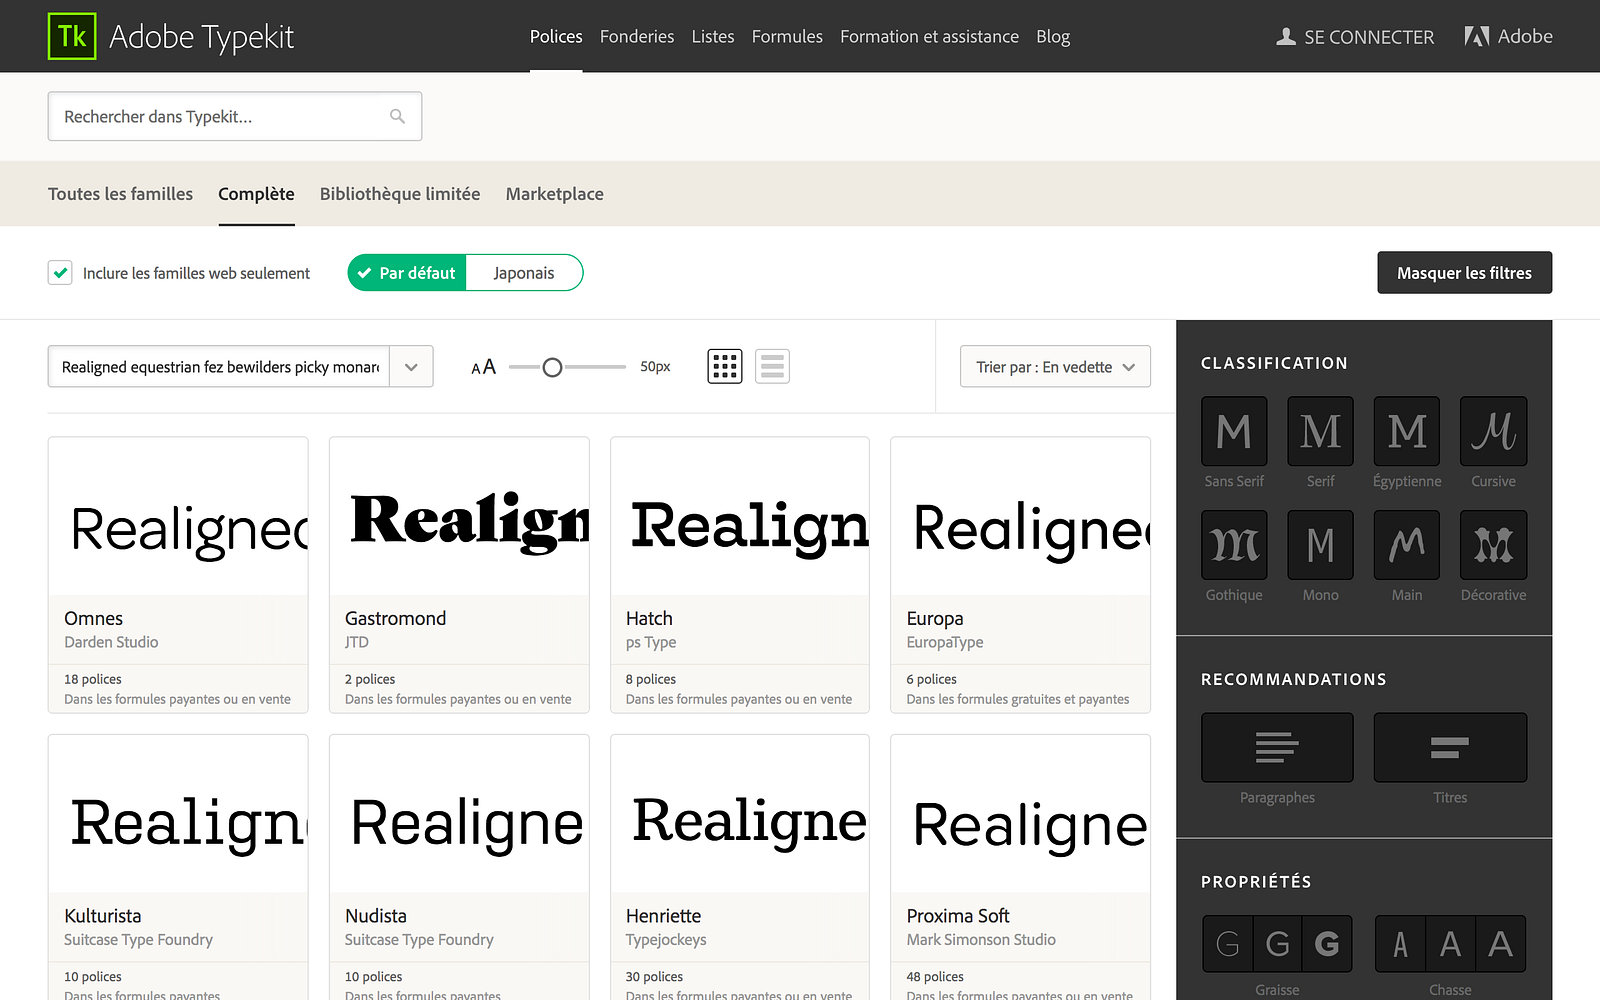The height and width of the screenshot is (1000, 1600).
Task: Click the Omnes font preview thumbnail
Action: pos(178,516)
